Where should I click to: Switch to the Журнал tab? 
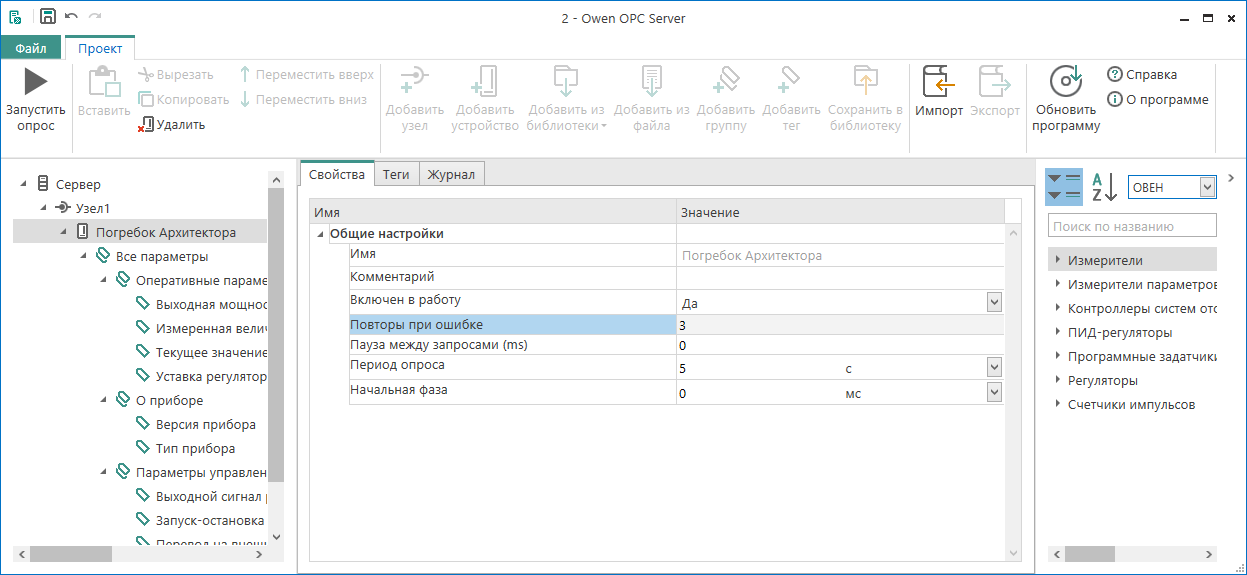[x=451, y=174]
